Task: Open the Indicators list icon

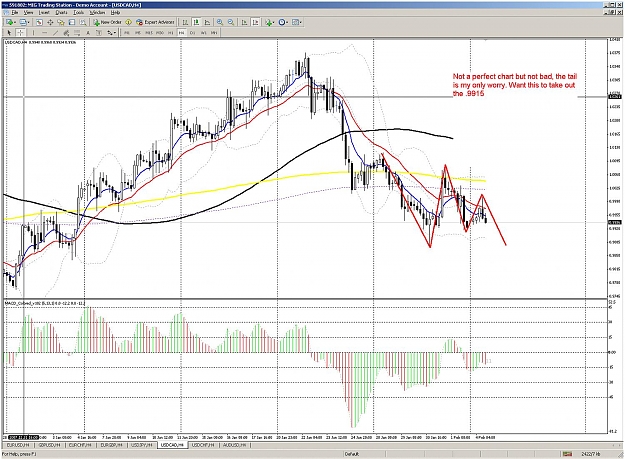Action: coord(269,22)
